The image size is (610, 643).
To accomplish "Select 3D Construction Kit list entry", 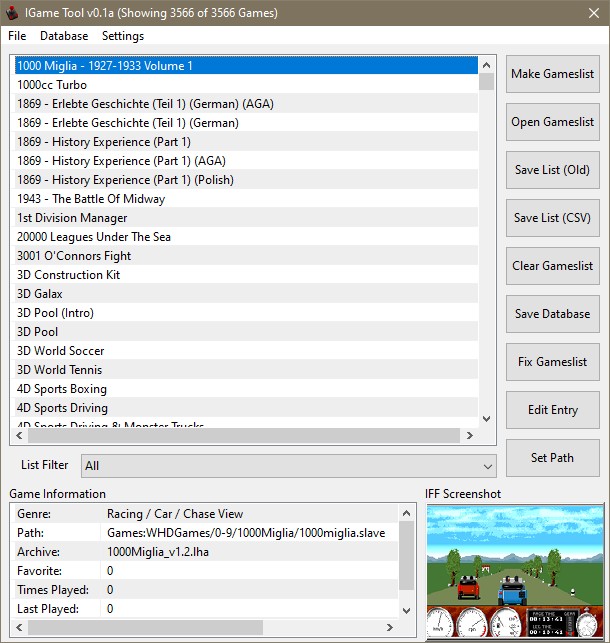I will click(68, 275).
